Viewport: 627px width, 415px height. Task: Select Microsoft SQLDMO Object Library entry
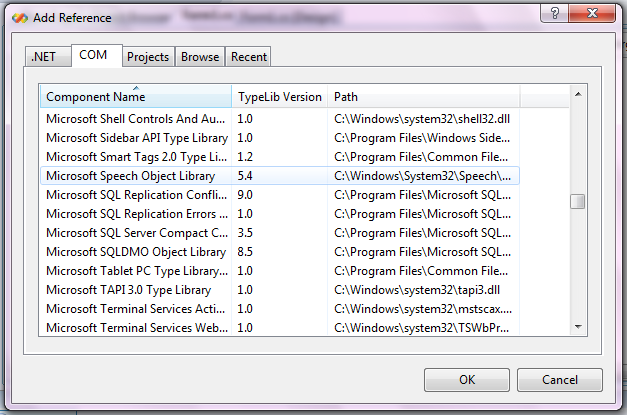(136, 251)
